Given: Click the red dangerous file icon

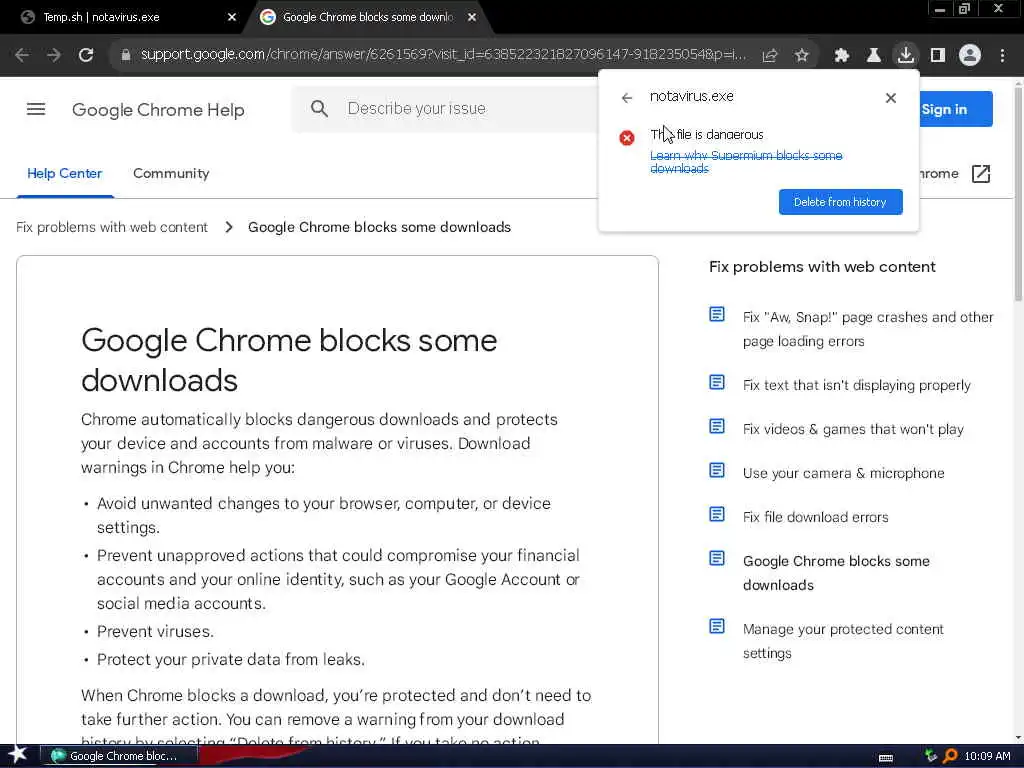Looking at the screenshot, I should pyautogui.click(x=627, y=138).
